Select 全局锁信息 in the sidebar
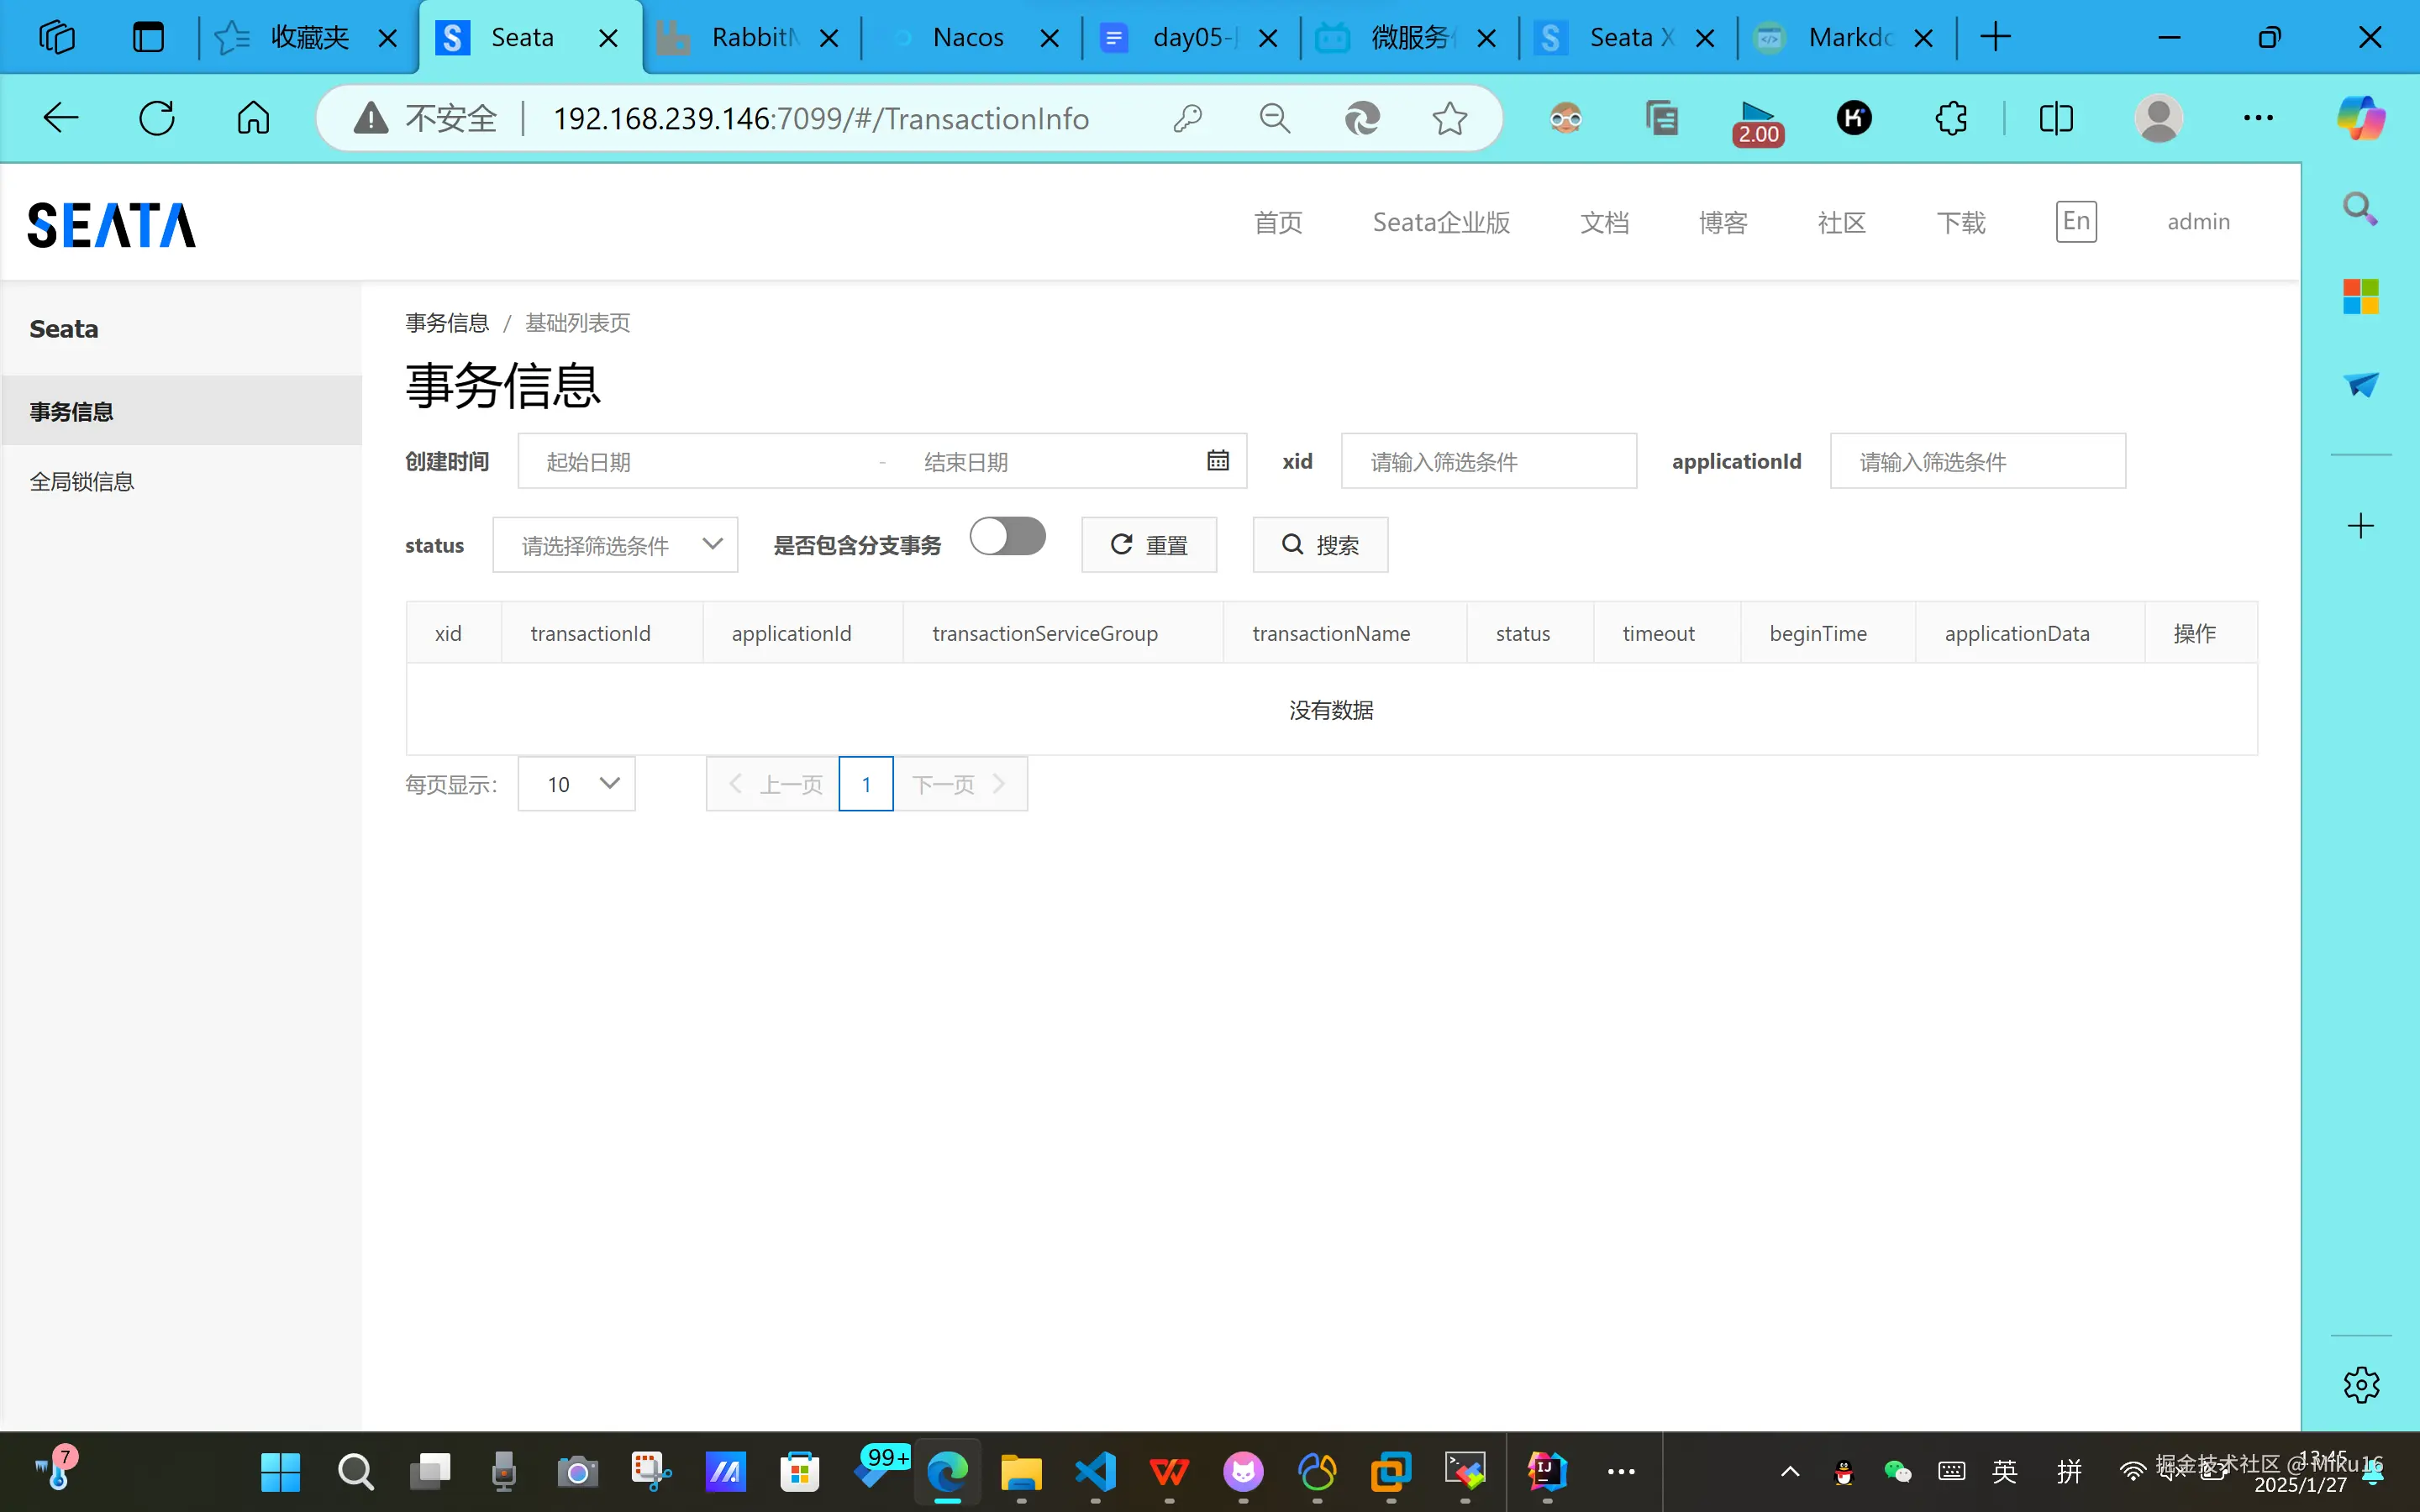The width and height of the screenshot is (2420, 1512). tap(82, 482)
